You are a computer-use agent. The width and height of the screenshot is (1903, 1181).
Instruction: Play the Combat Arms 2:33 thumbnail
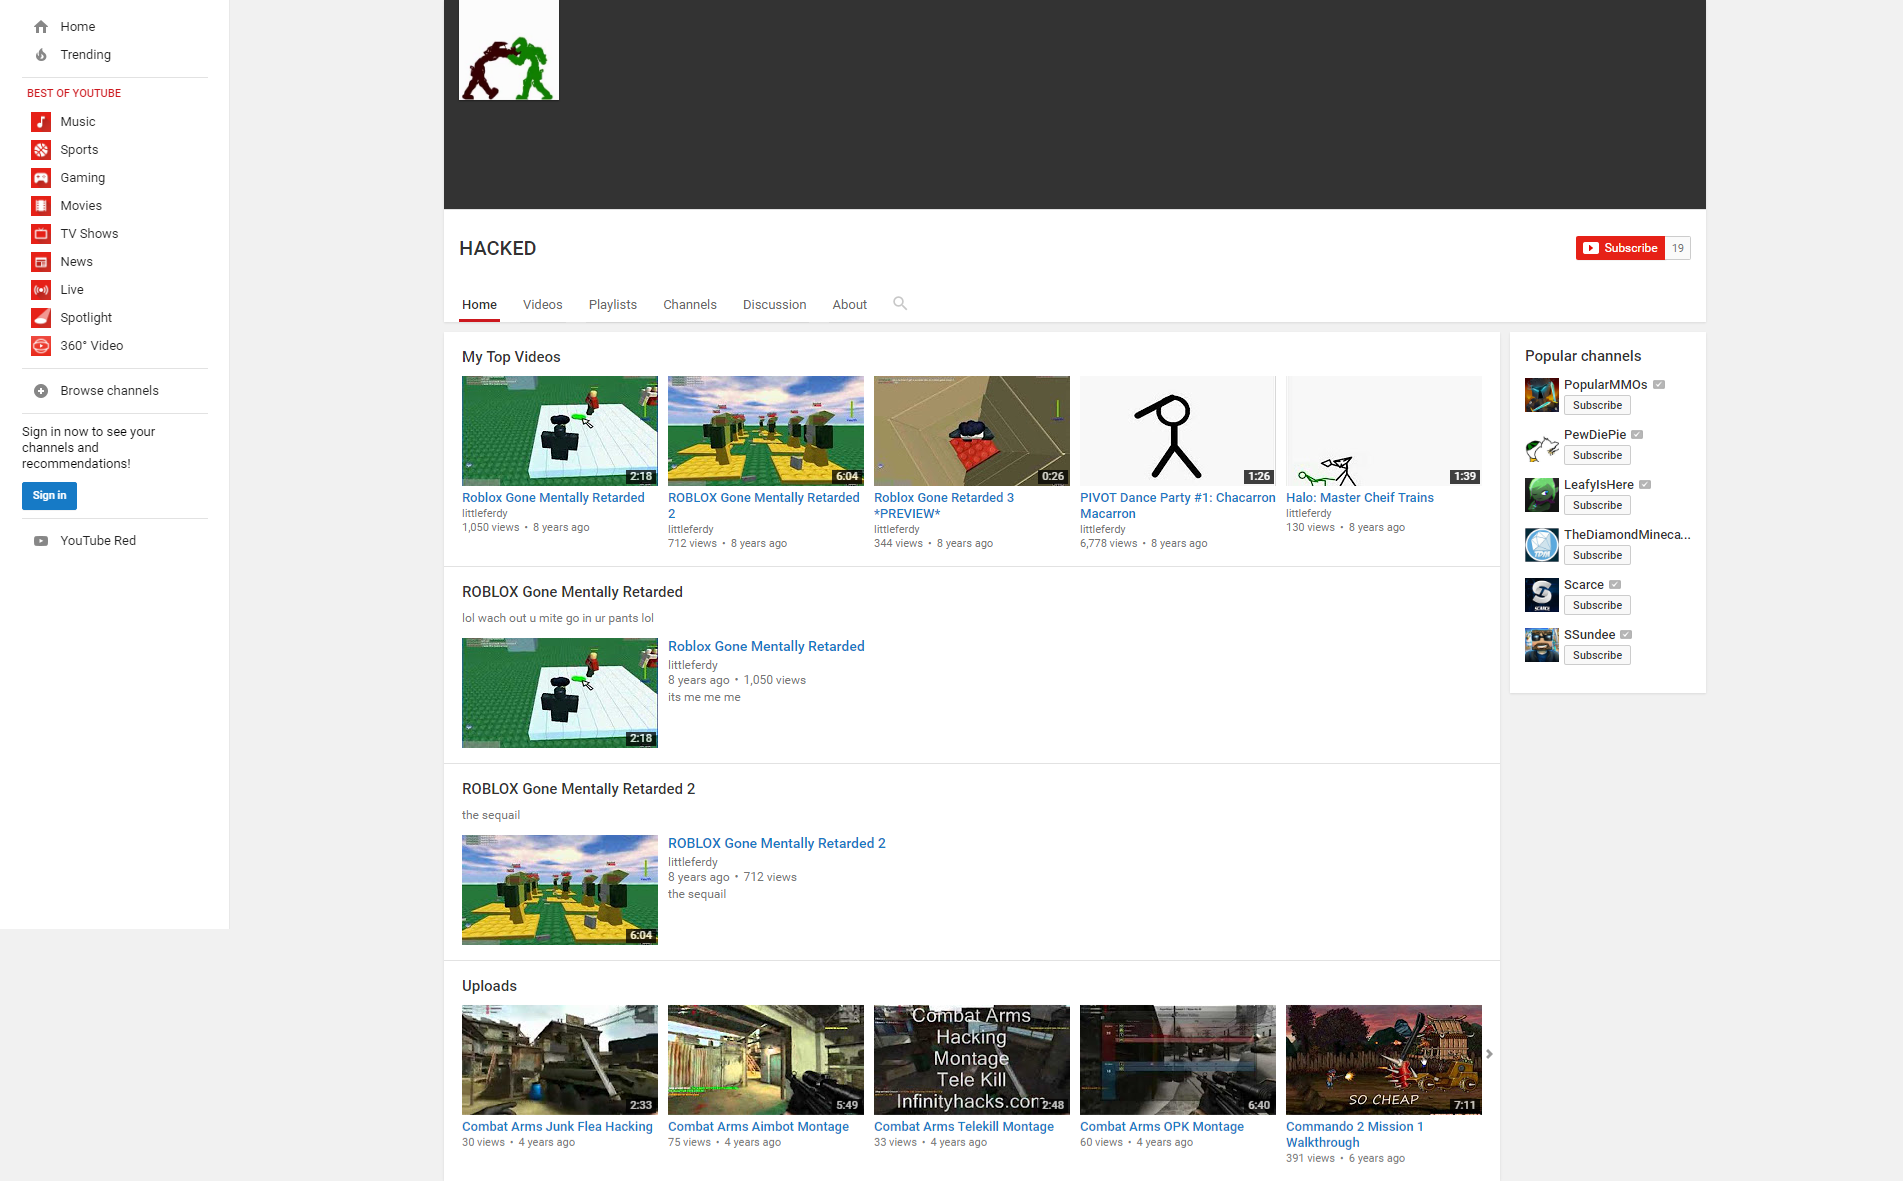point(560,1060)
